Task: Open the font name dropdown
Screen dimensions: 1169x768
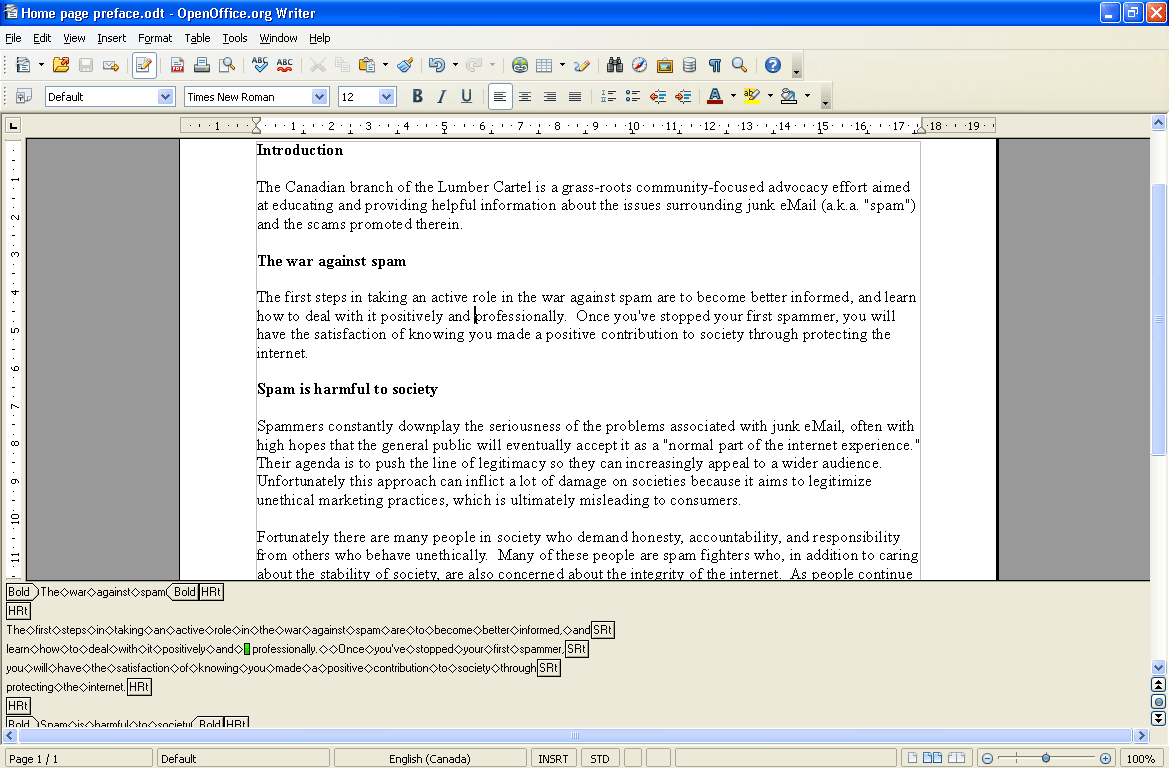Action: [319, 96]
